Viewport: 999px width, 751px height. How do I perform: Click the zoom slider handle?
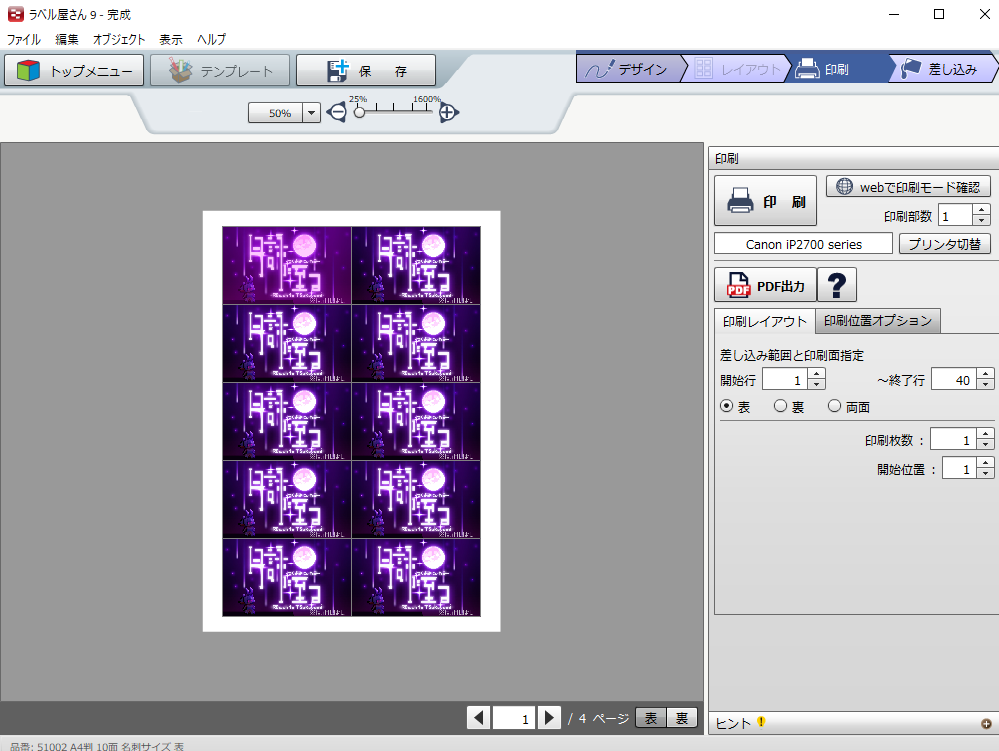pyautogui.click(x=359, y=112)
